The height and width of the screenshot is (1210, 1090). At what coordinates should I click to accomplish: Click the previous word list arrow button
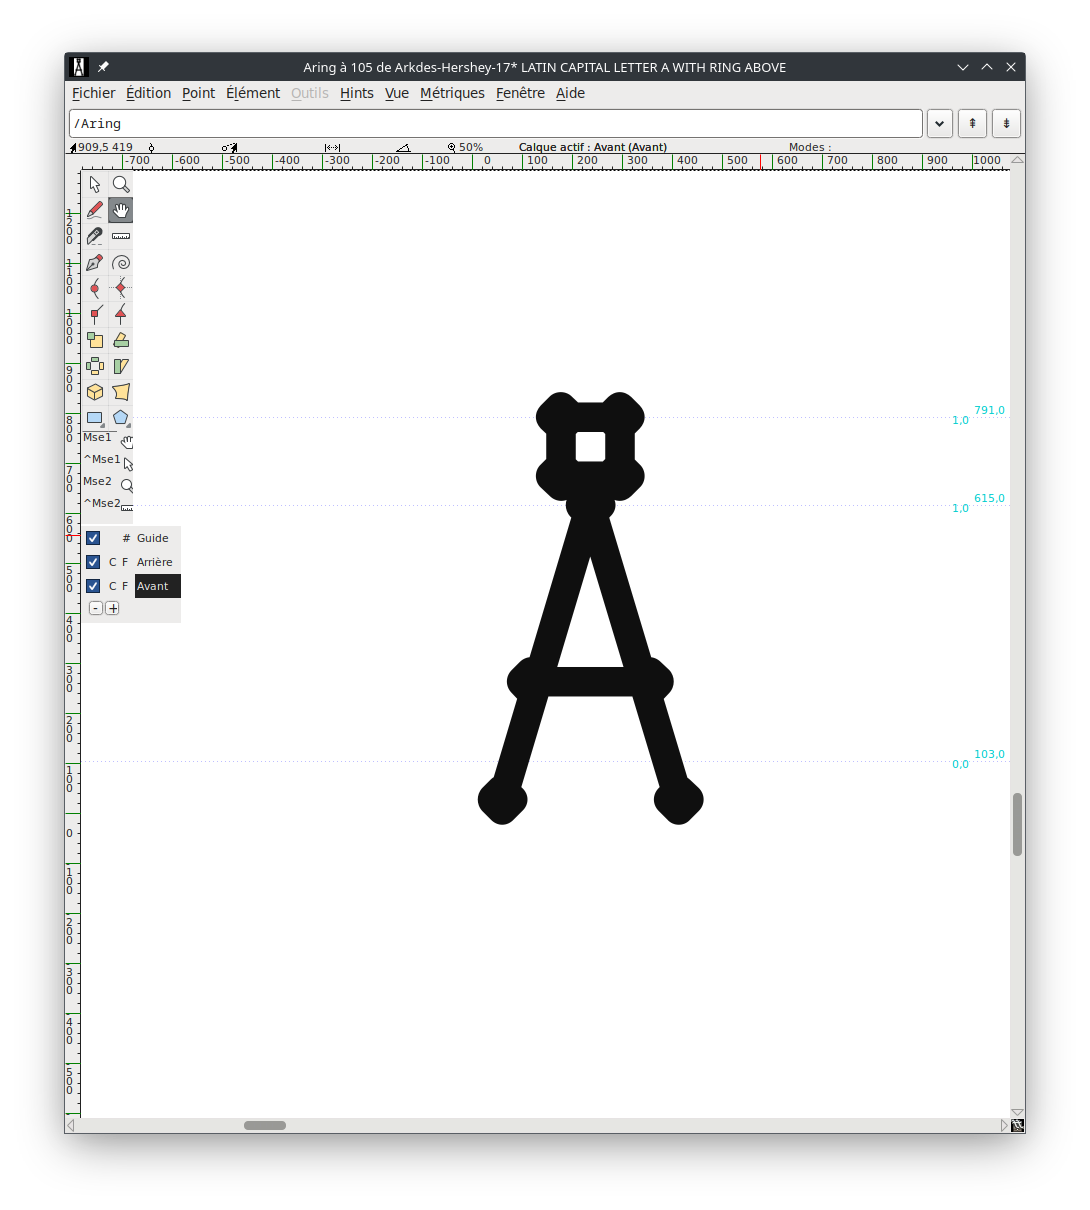[x=972, y=124]
